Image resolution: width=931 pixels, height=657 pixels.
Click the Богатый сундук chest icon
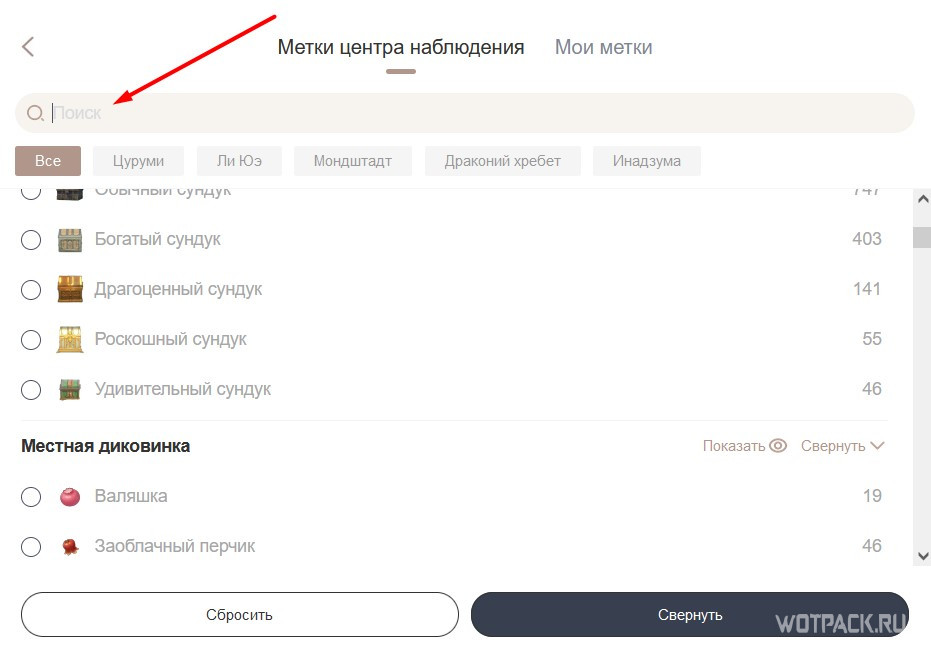coord(69,239)
